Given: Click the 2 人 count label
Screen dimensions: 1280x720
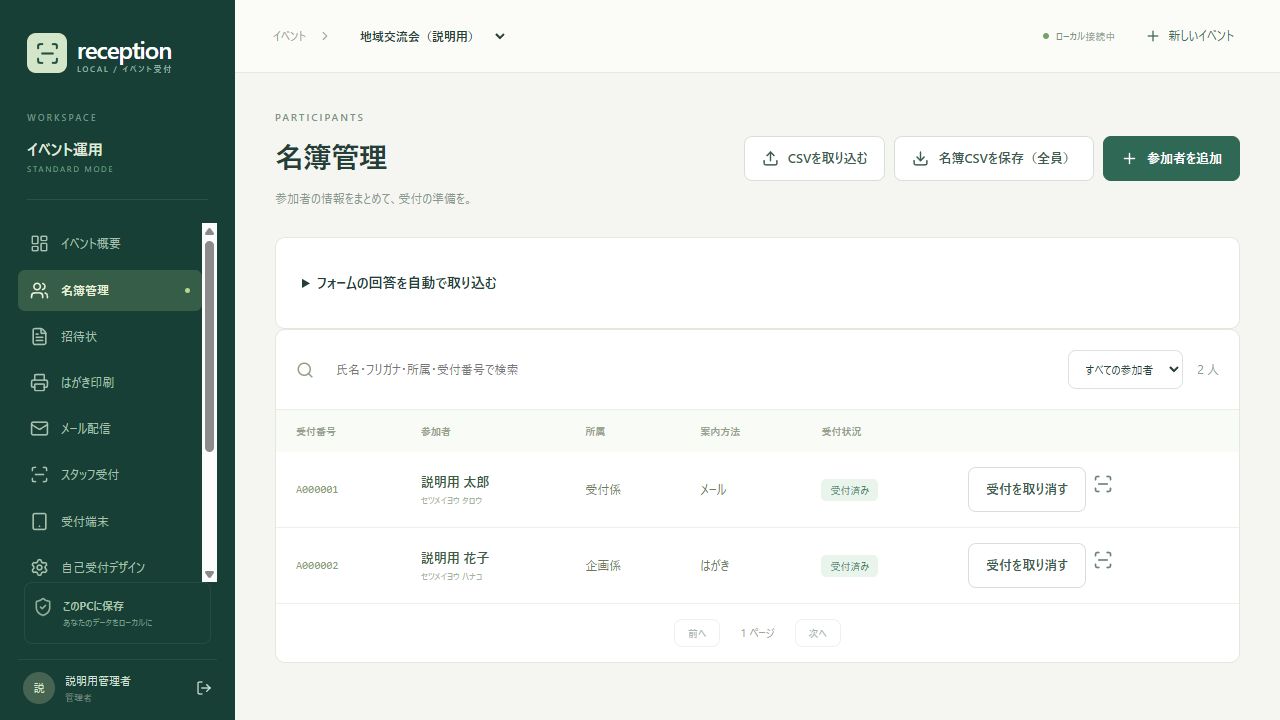Looking at the screenshot, I should coord(1207,370).
